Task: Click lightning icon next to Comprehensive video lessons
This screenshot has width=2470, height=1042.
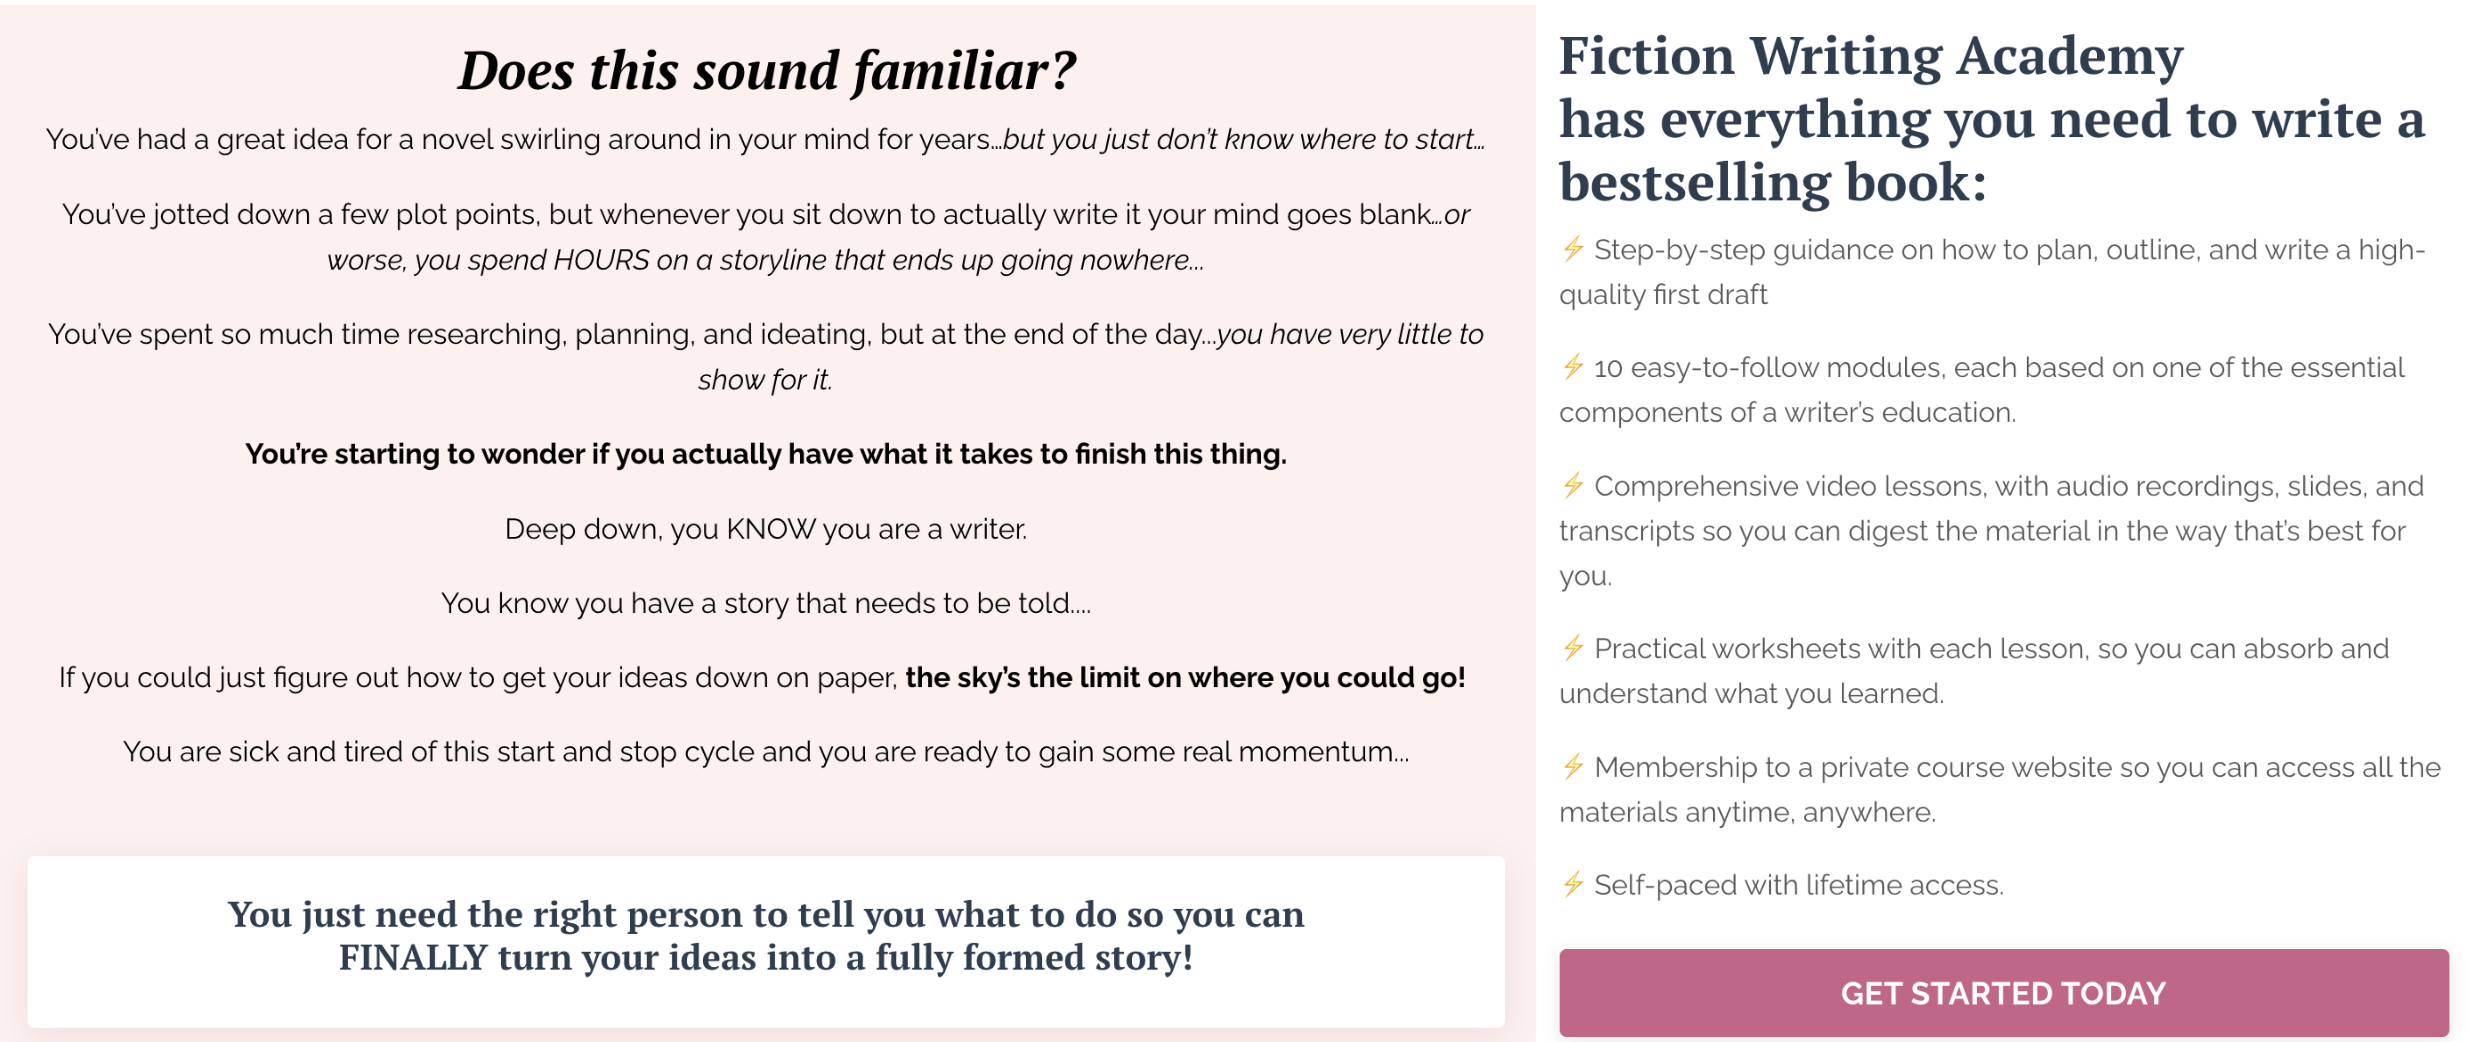Action: [1573, 485]
